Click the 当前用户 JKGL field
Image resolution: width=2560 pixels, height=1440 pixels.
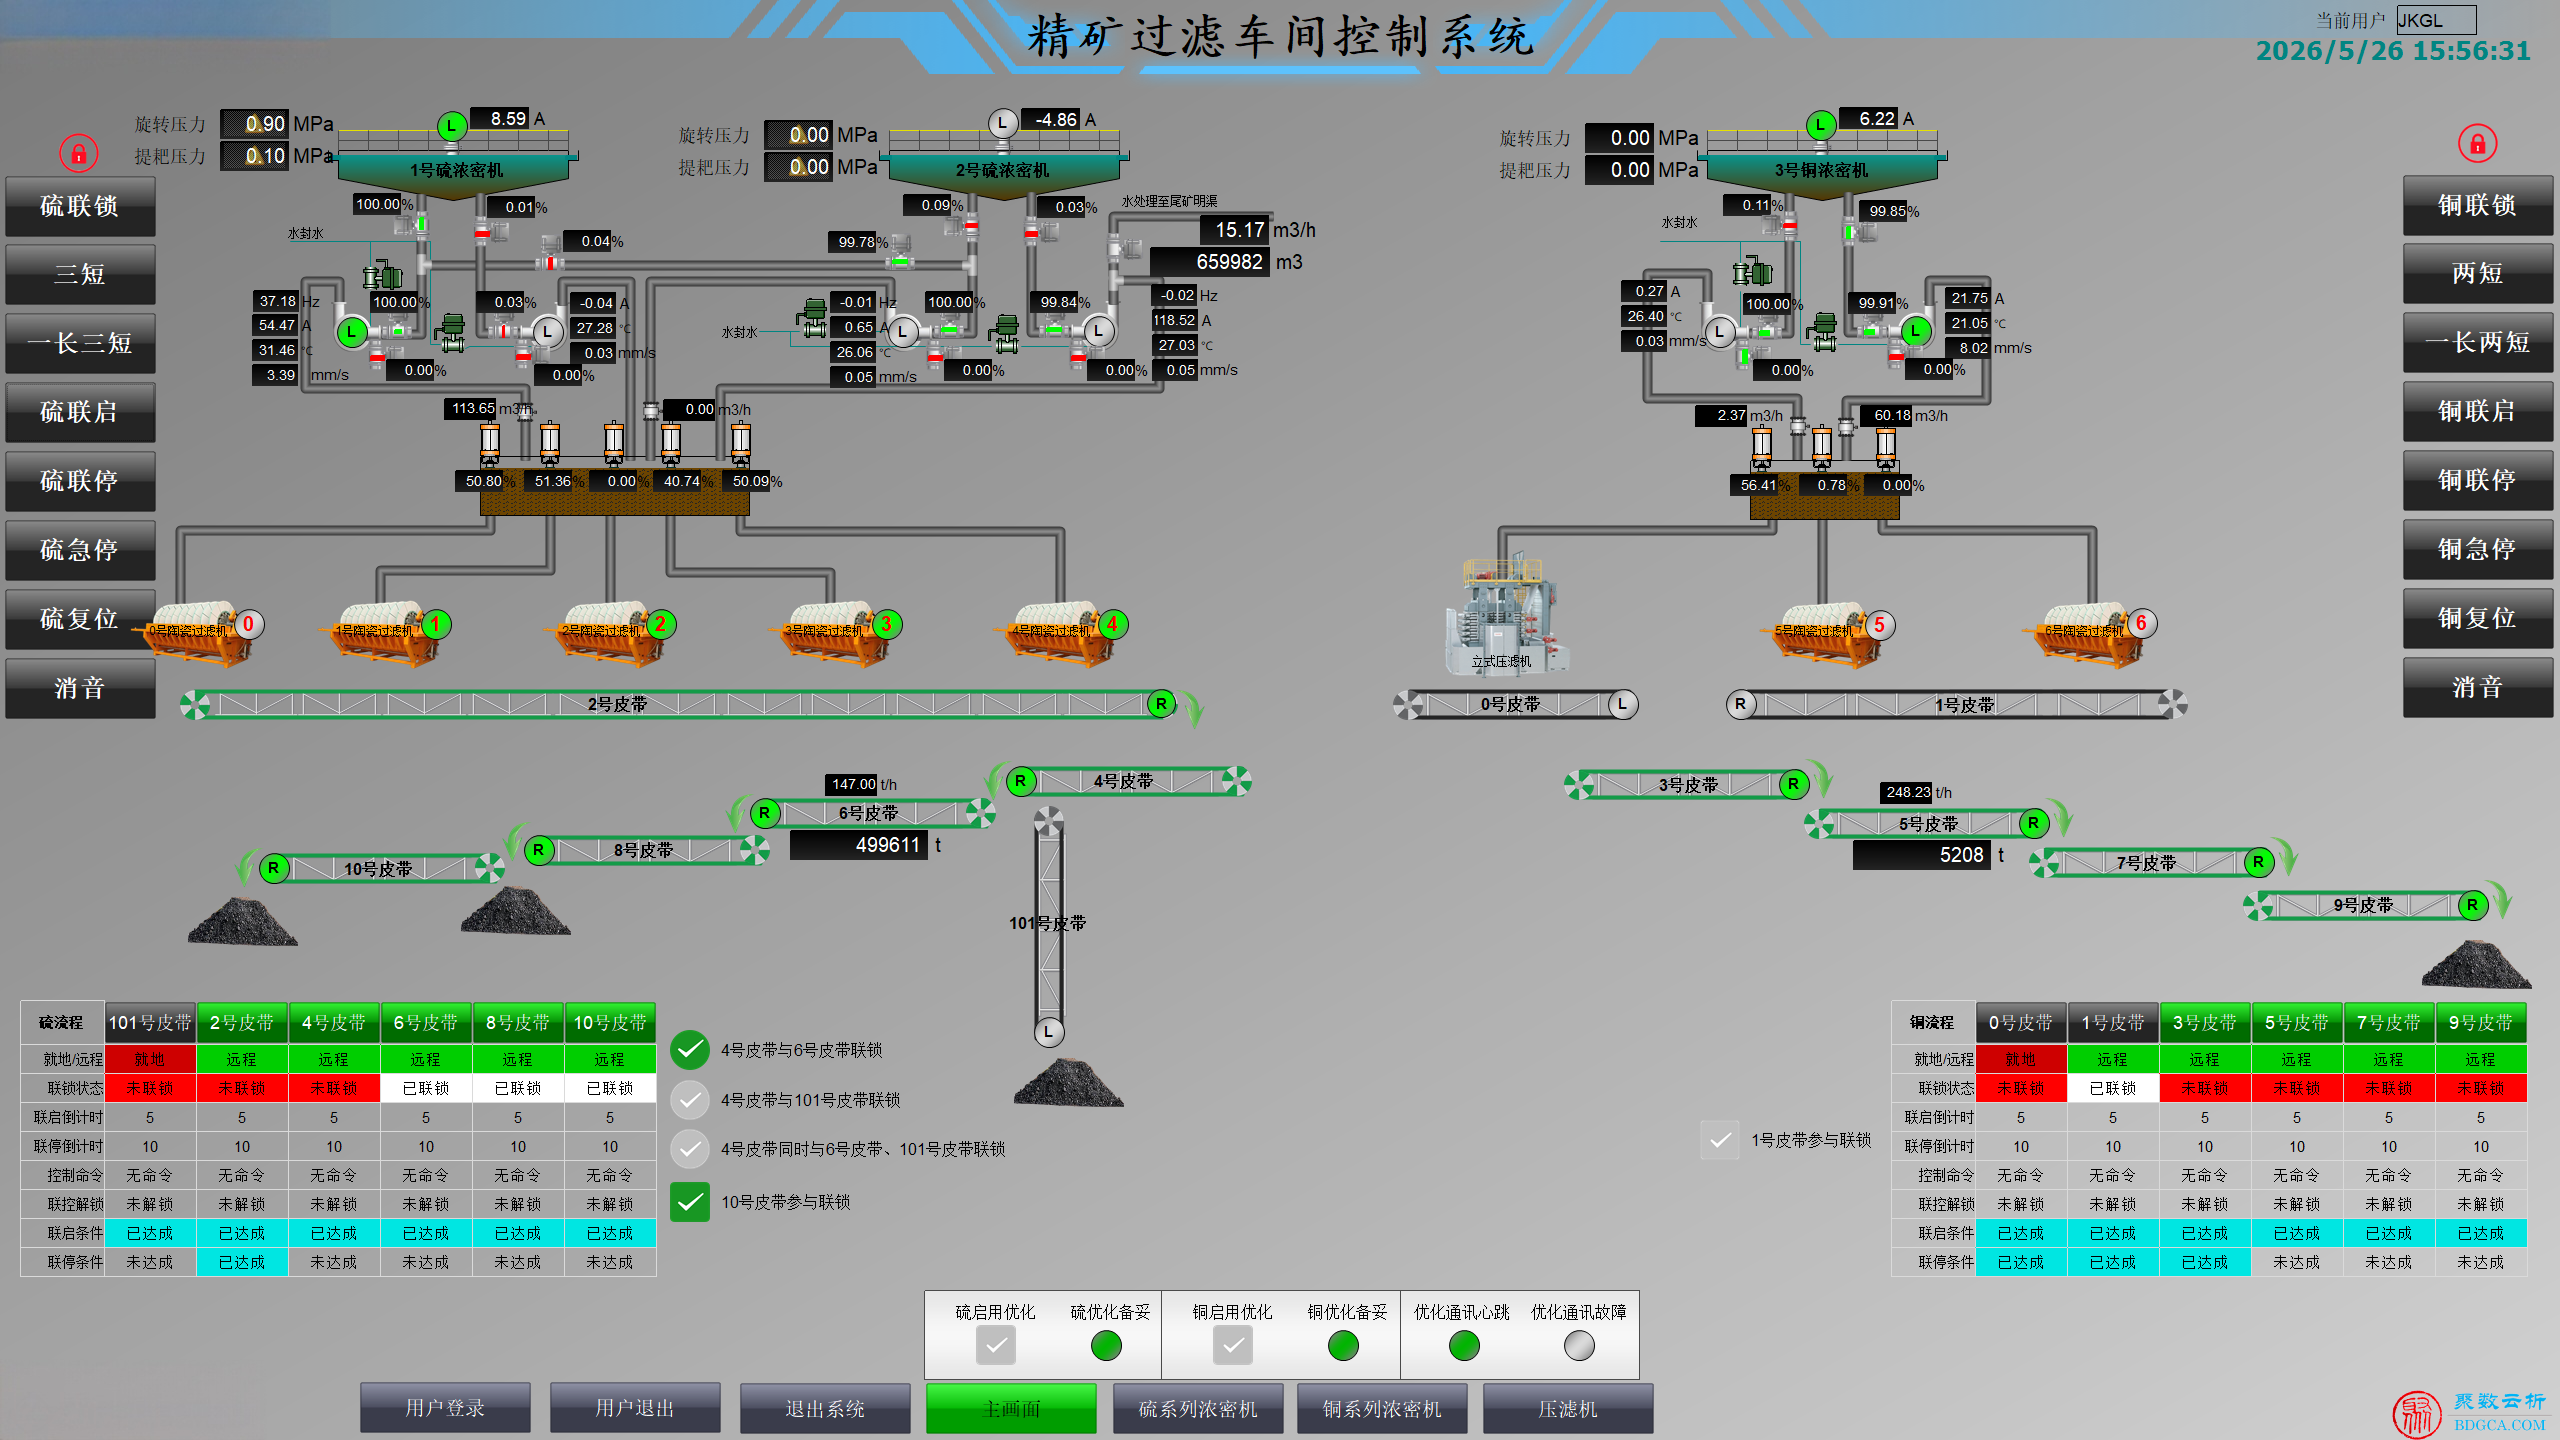point(2436,20)
